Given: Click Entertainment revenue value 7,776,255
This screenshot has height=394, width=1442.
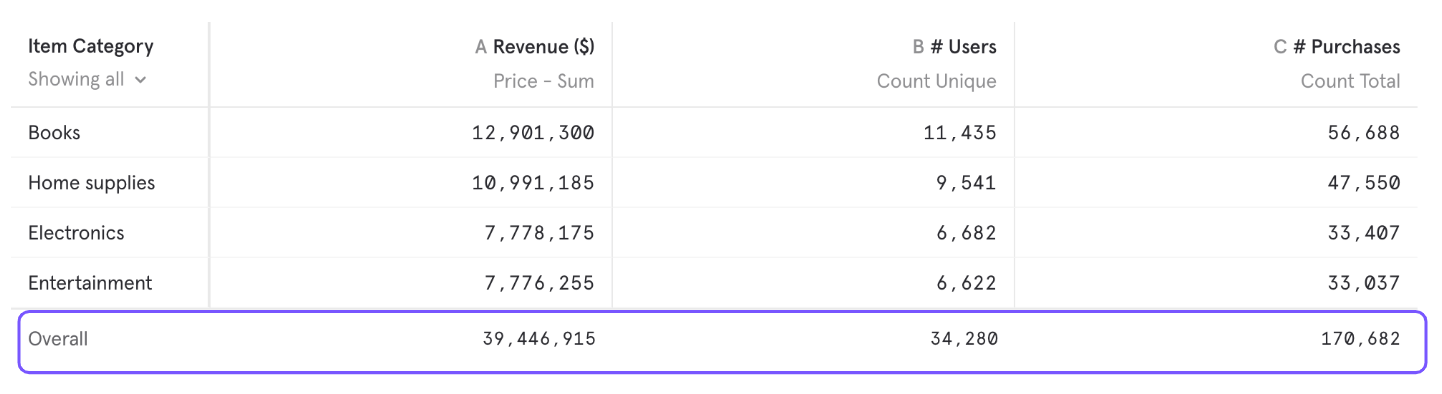Looking at the screenshot, I should (540, 283).
